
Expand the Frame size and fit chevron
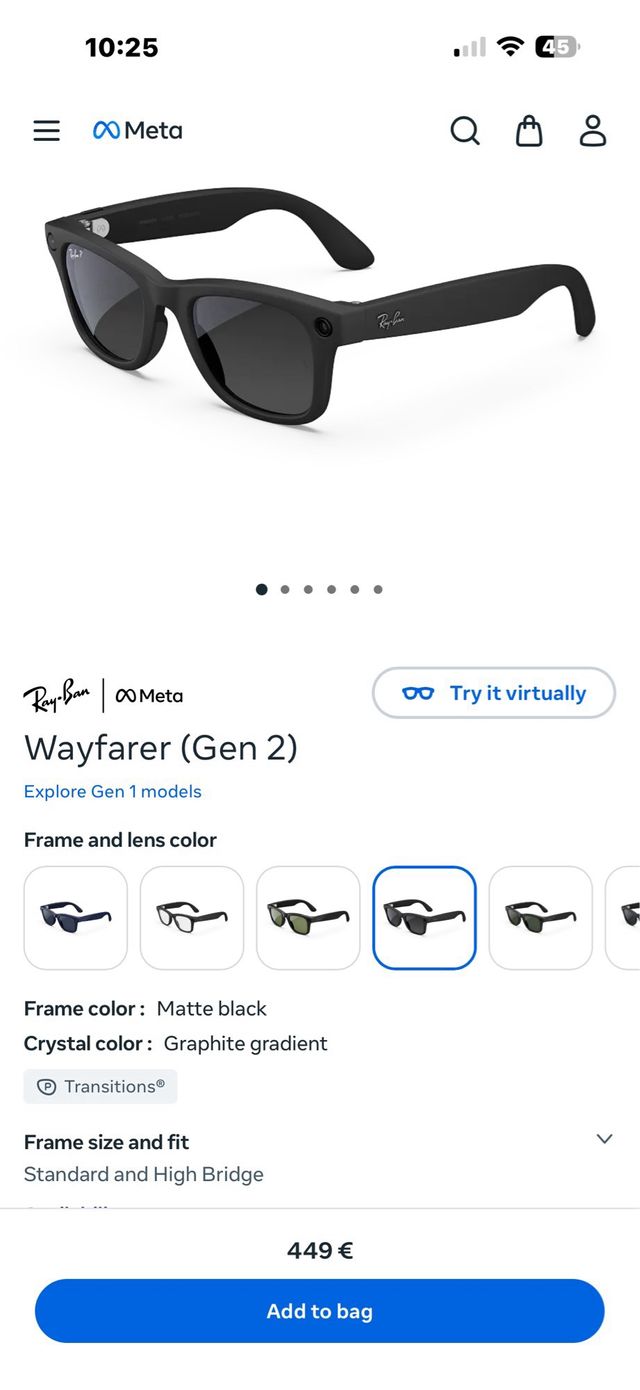pyautogui.click(x=604, y=1139)
